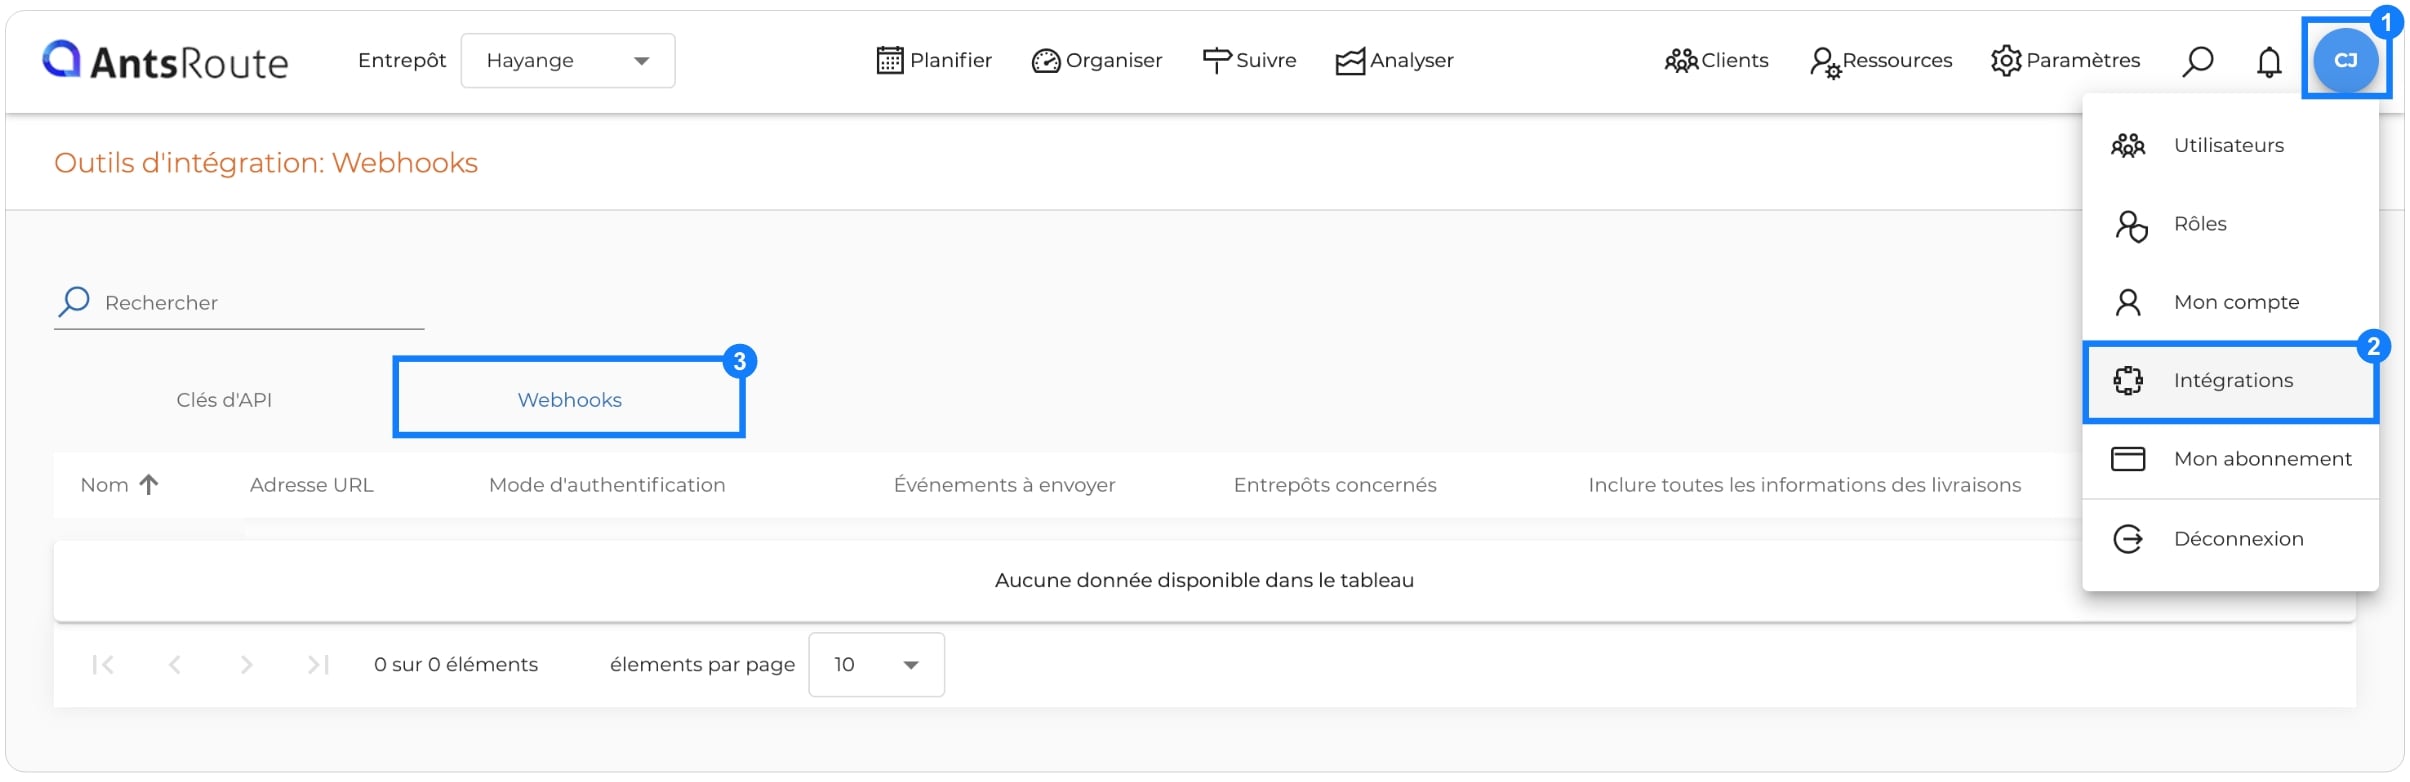The width and height of the screenshot is (2410, 782).
Task: Open the Suivre menu
Action: [1249, 61]
